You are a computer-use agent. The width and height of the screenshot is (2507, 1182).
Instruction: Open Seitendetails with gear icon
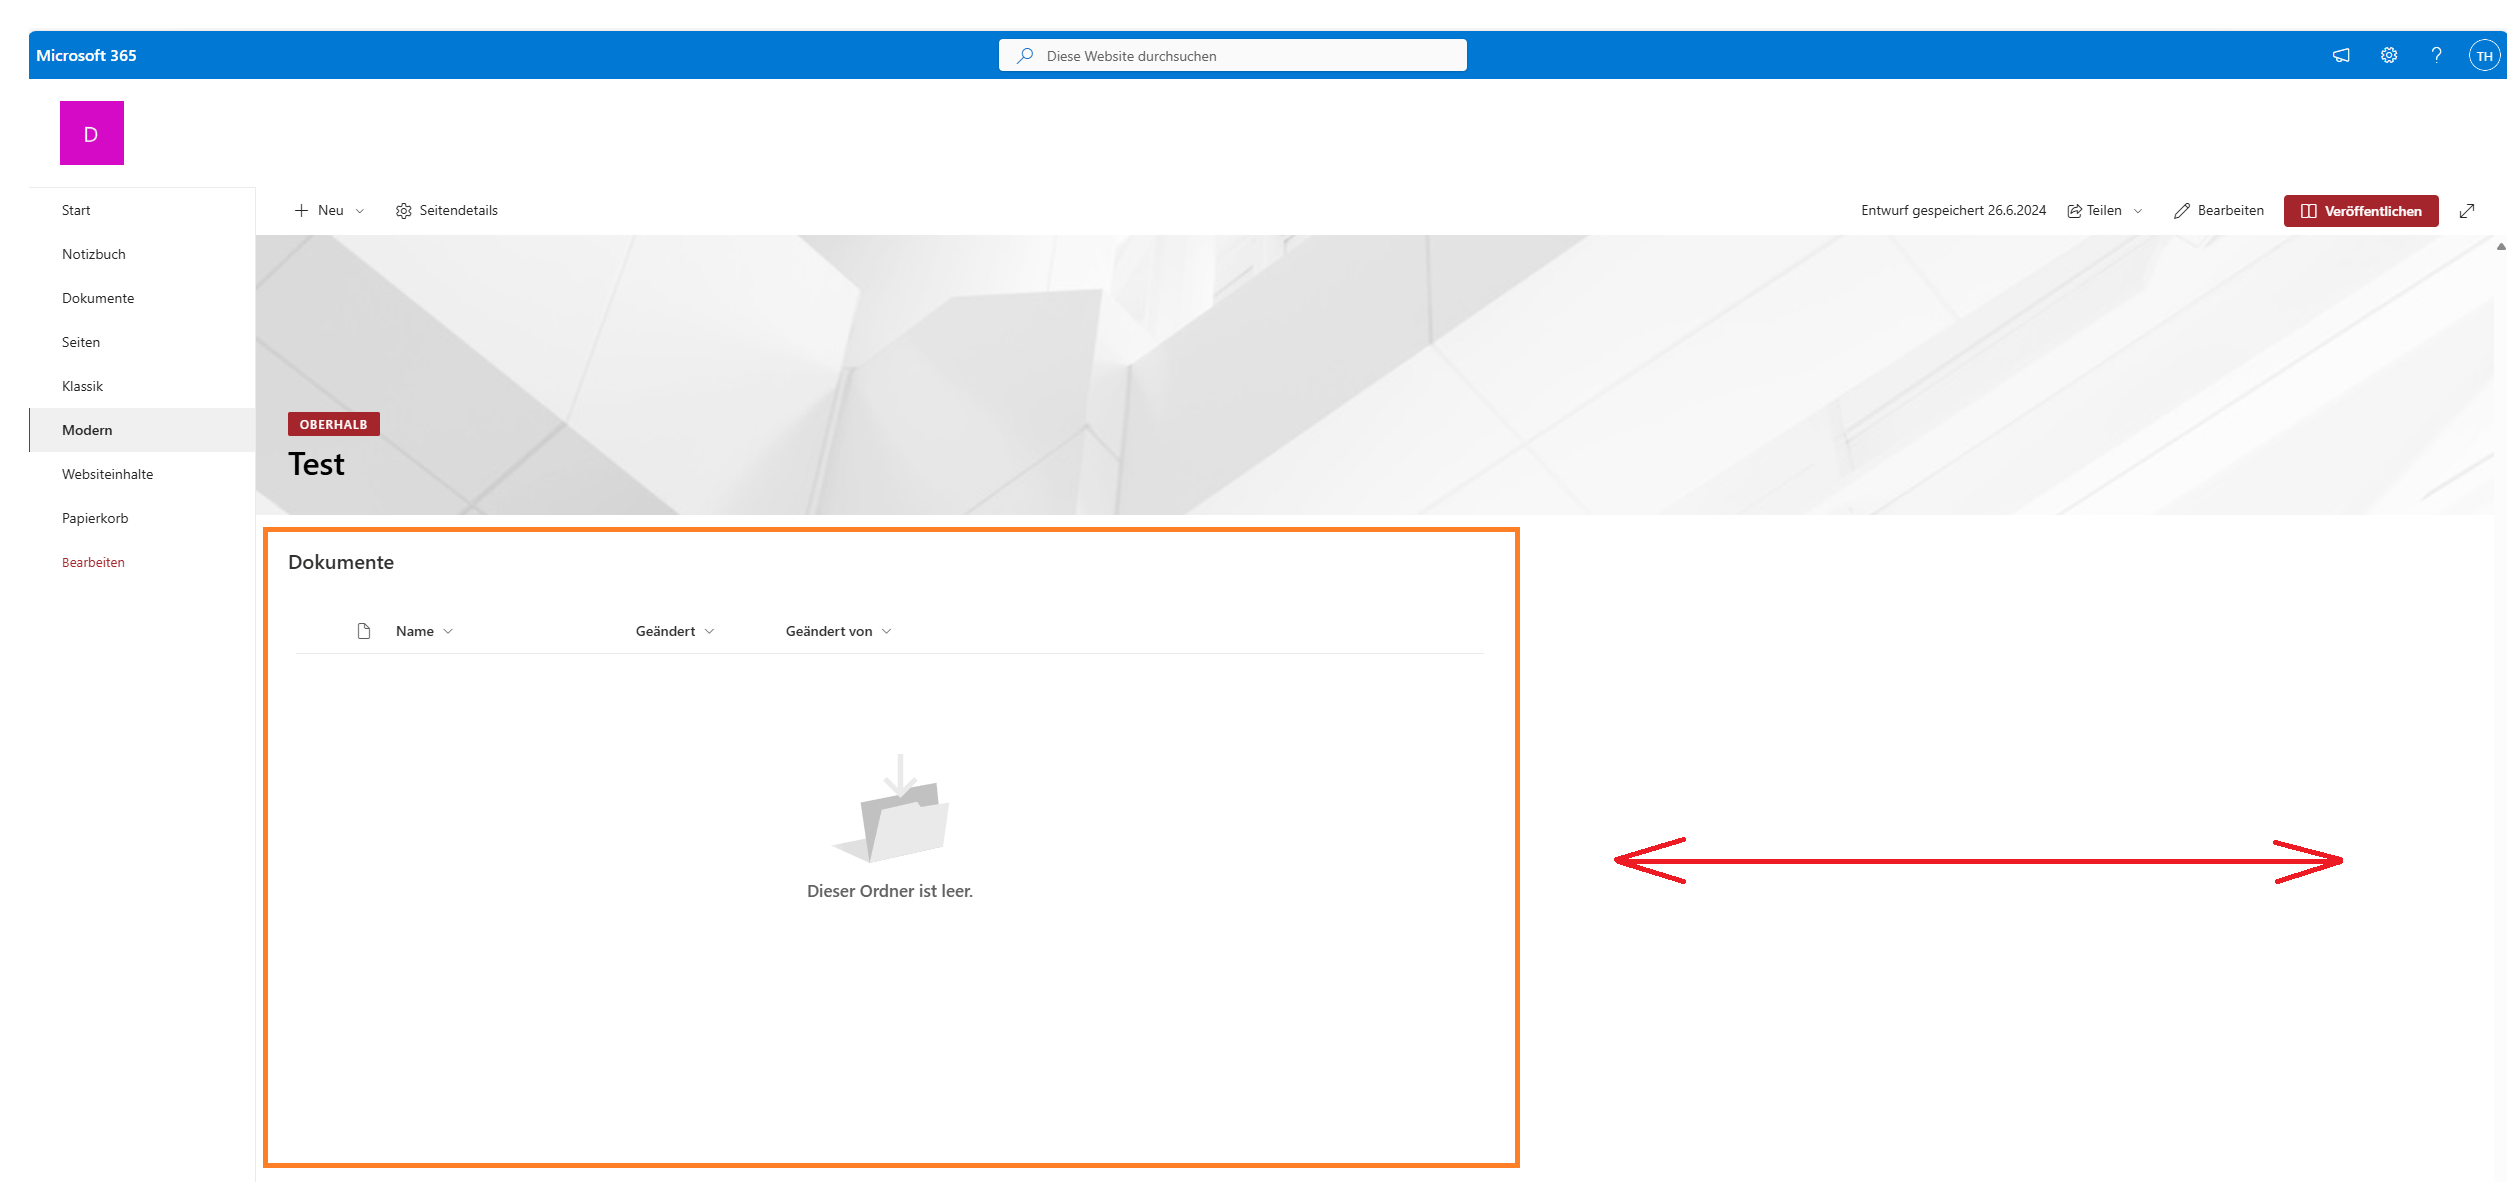[447, 211]
